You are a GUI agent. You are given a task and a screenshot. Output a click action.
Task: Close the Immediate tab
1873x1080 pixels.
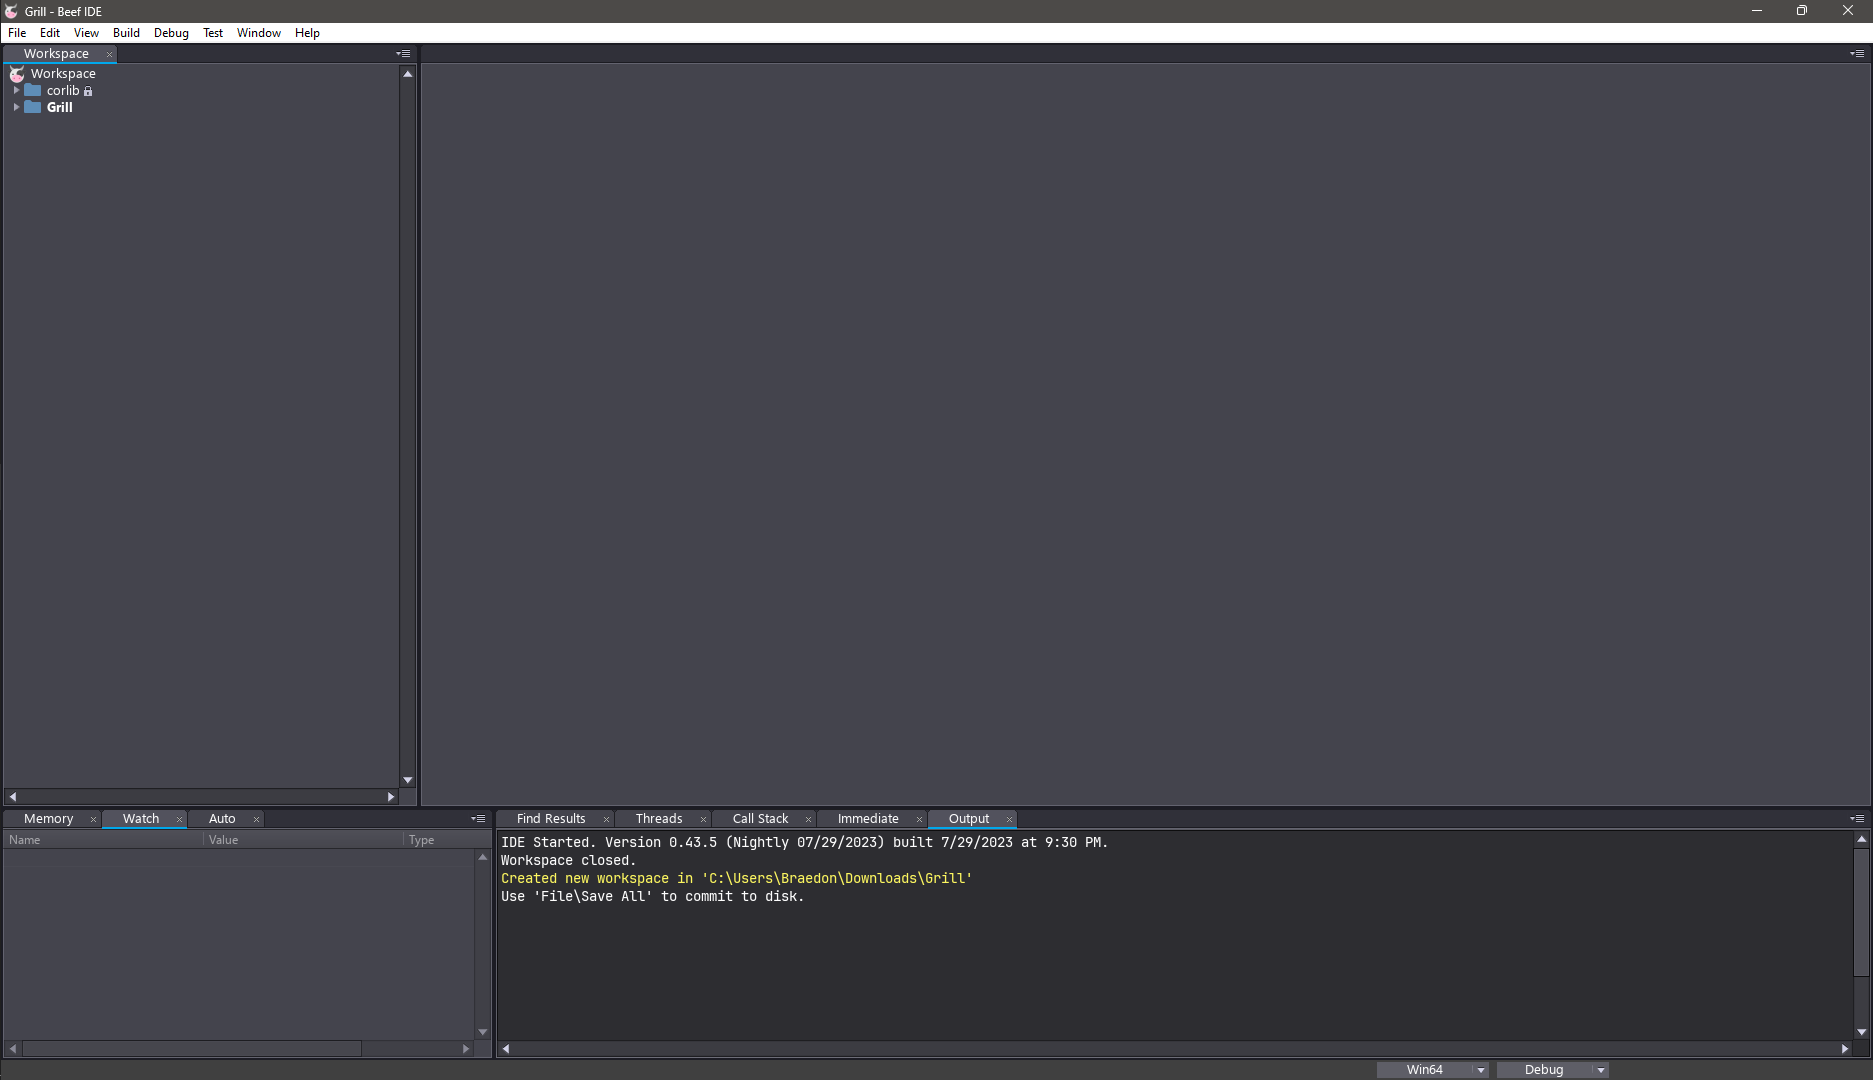tap(919, 820)
